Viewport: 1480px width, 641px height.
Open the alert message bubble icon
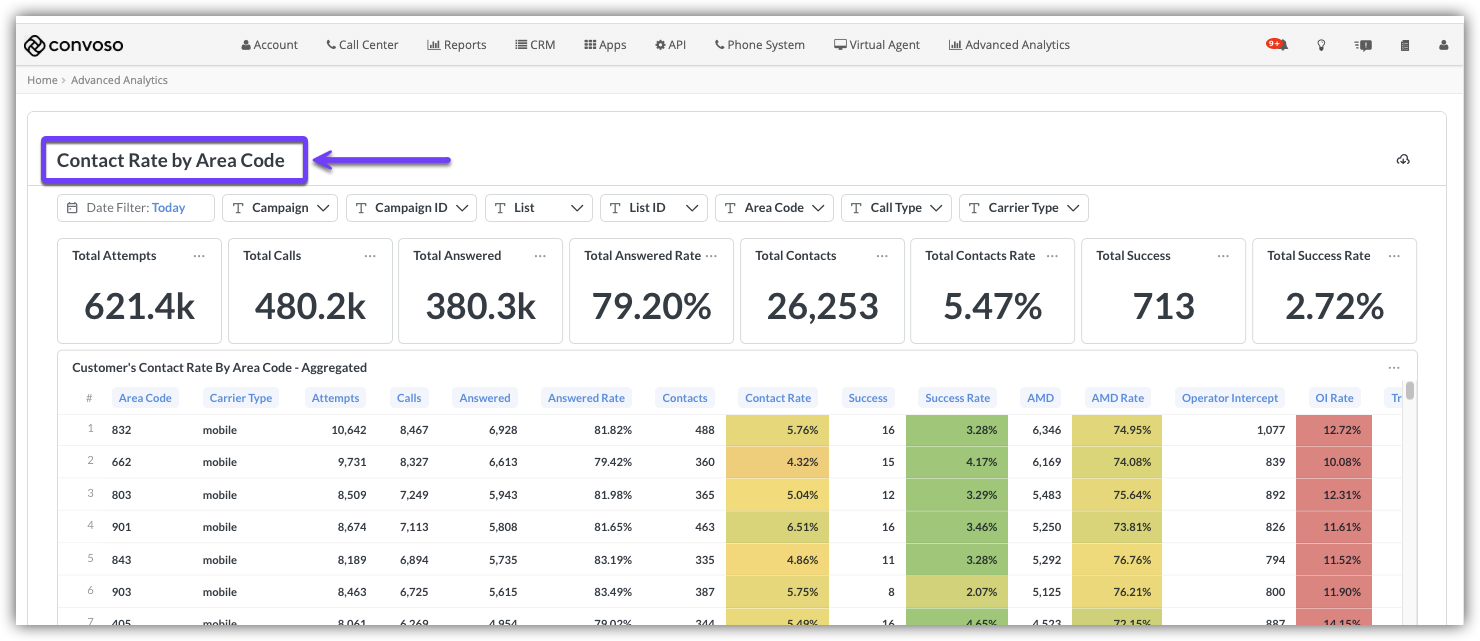1363,45
